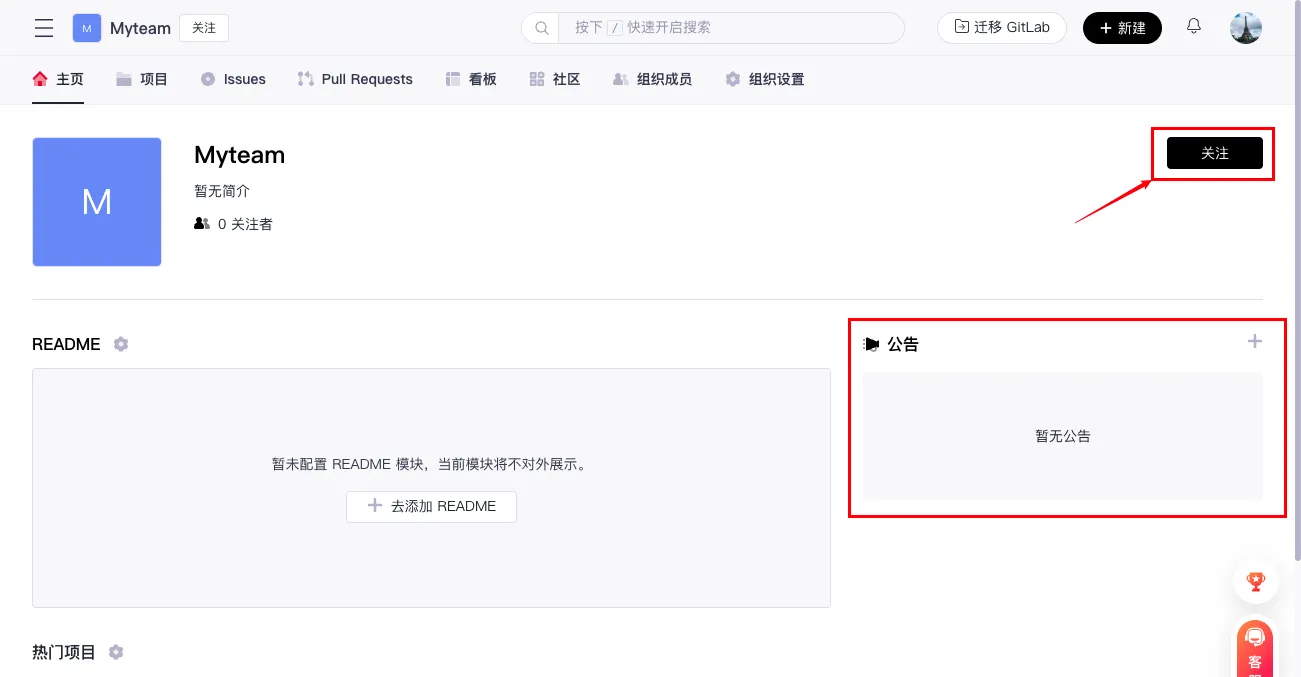
Task: Open the 新建 create menu
Action: (1122, 28)
